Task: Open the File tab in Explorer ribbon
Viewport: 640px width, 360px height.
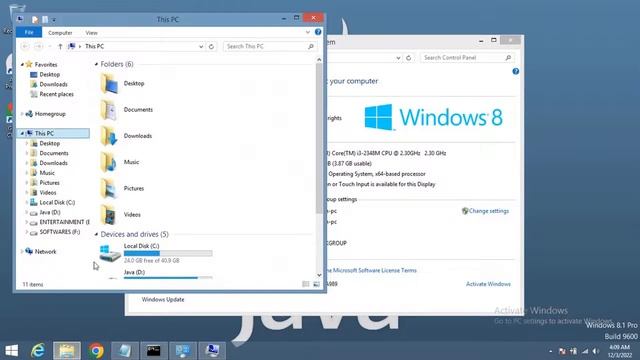Action: [29, 32]
